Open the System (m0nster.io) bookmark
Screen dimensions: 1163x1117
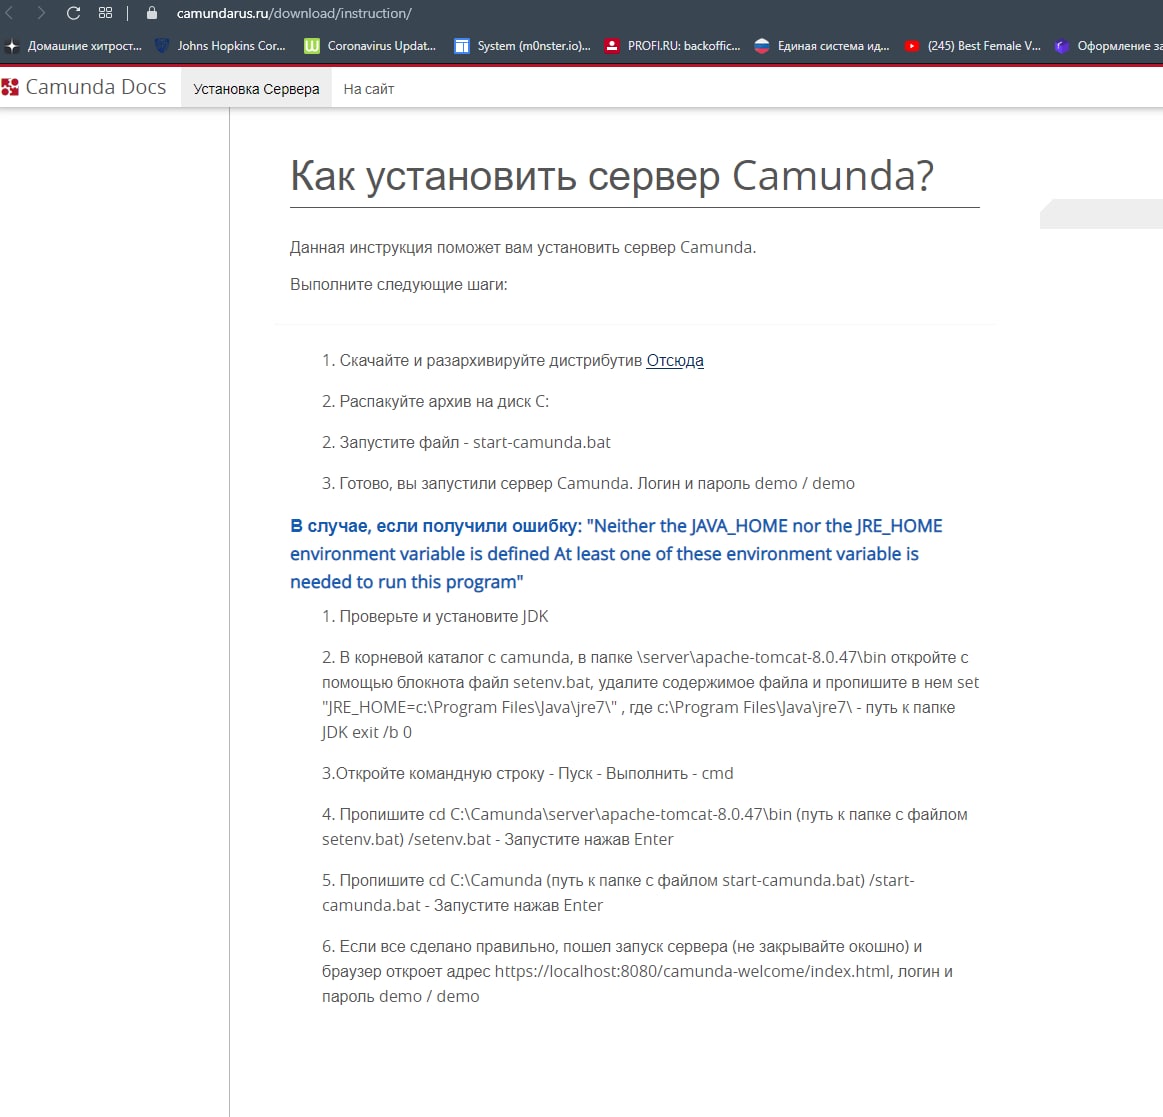tap(523, 46)
